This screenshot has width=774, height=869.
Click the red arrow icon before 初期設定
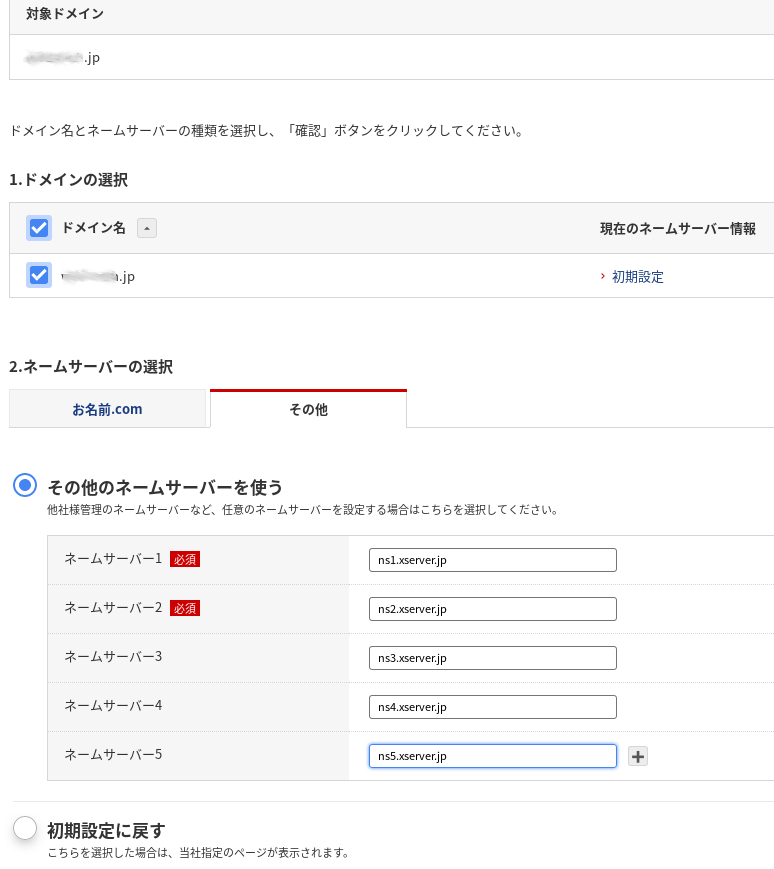(603, 277)
